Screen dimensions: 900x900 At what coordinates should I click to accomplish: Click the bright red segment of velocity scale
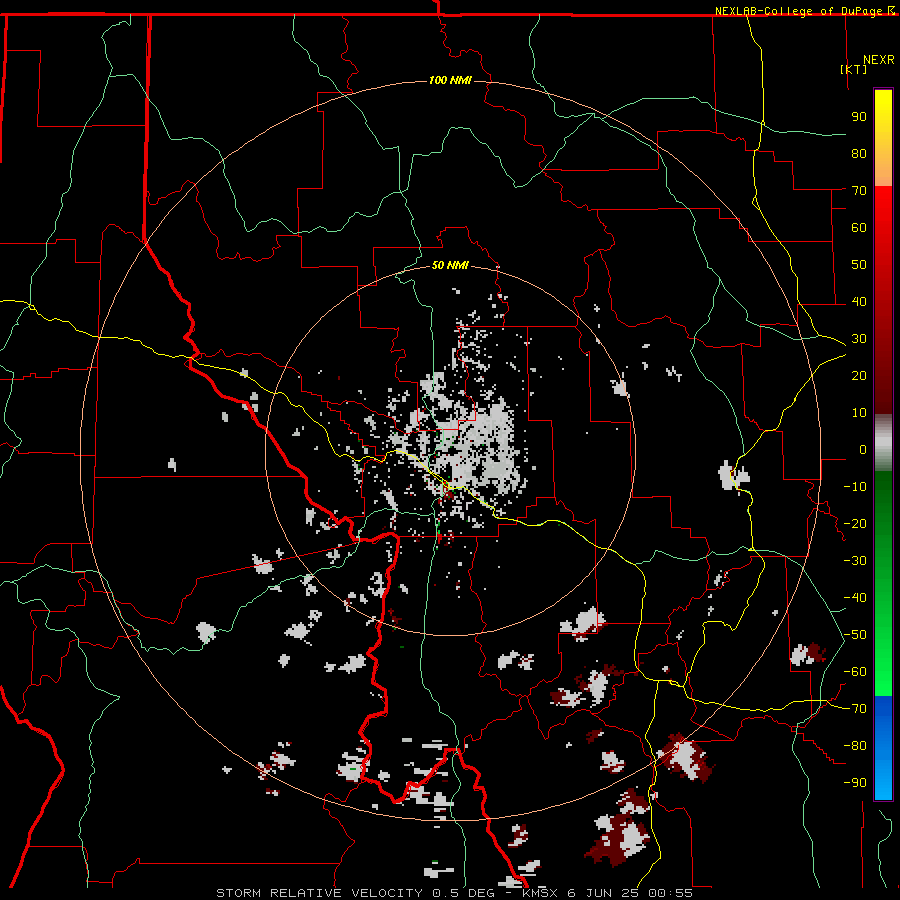[x=883, y=300]
